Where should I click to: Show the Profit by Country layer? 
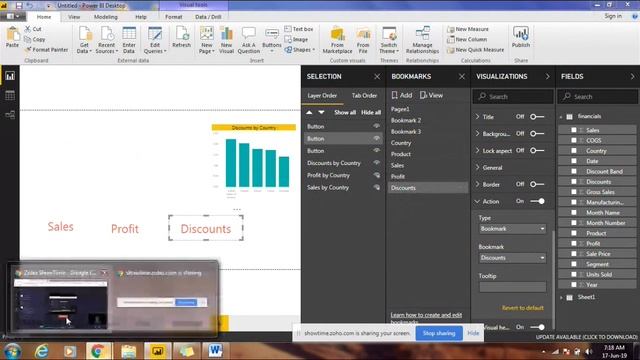(376, 175)
